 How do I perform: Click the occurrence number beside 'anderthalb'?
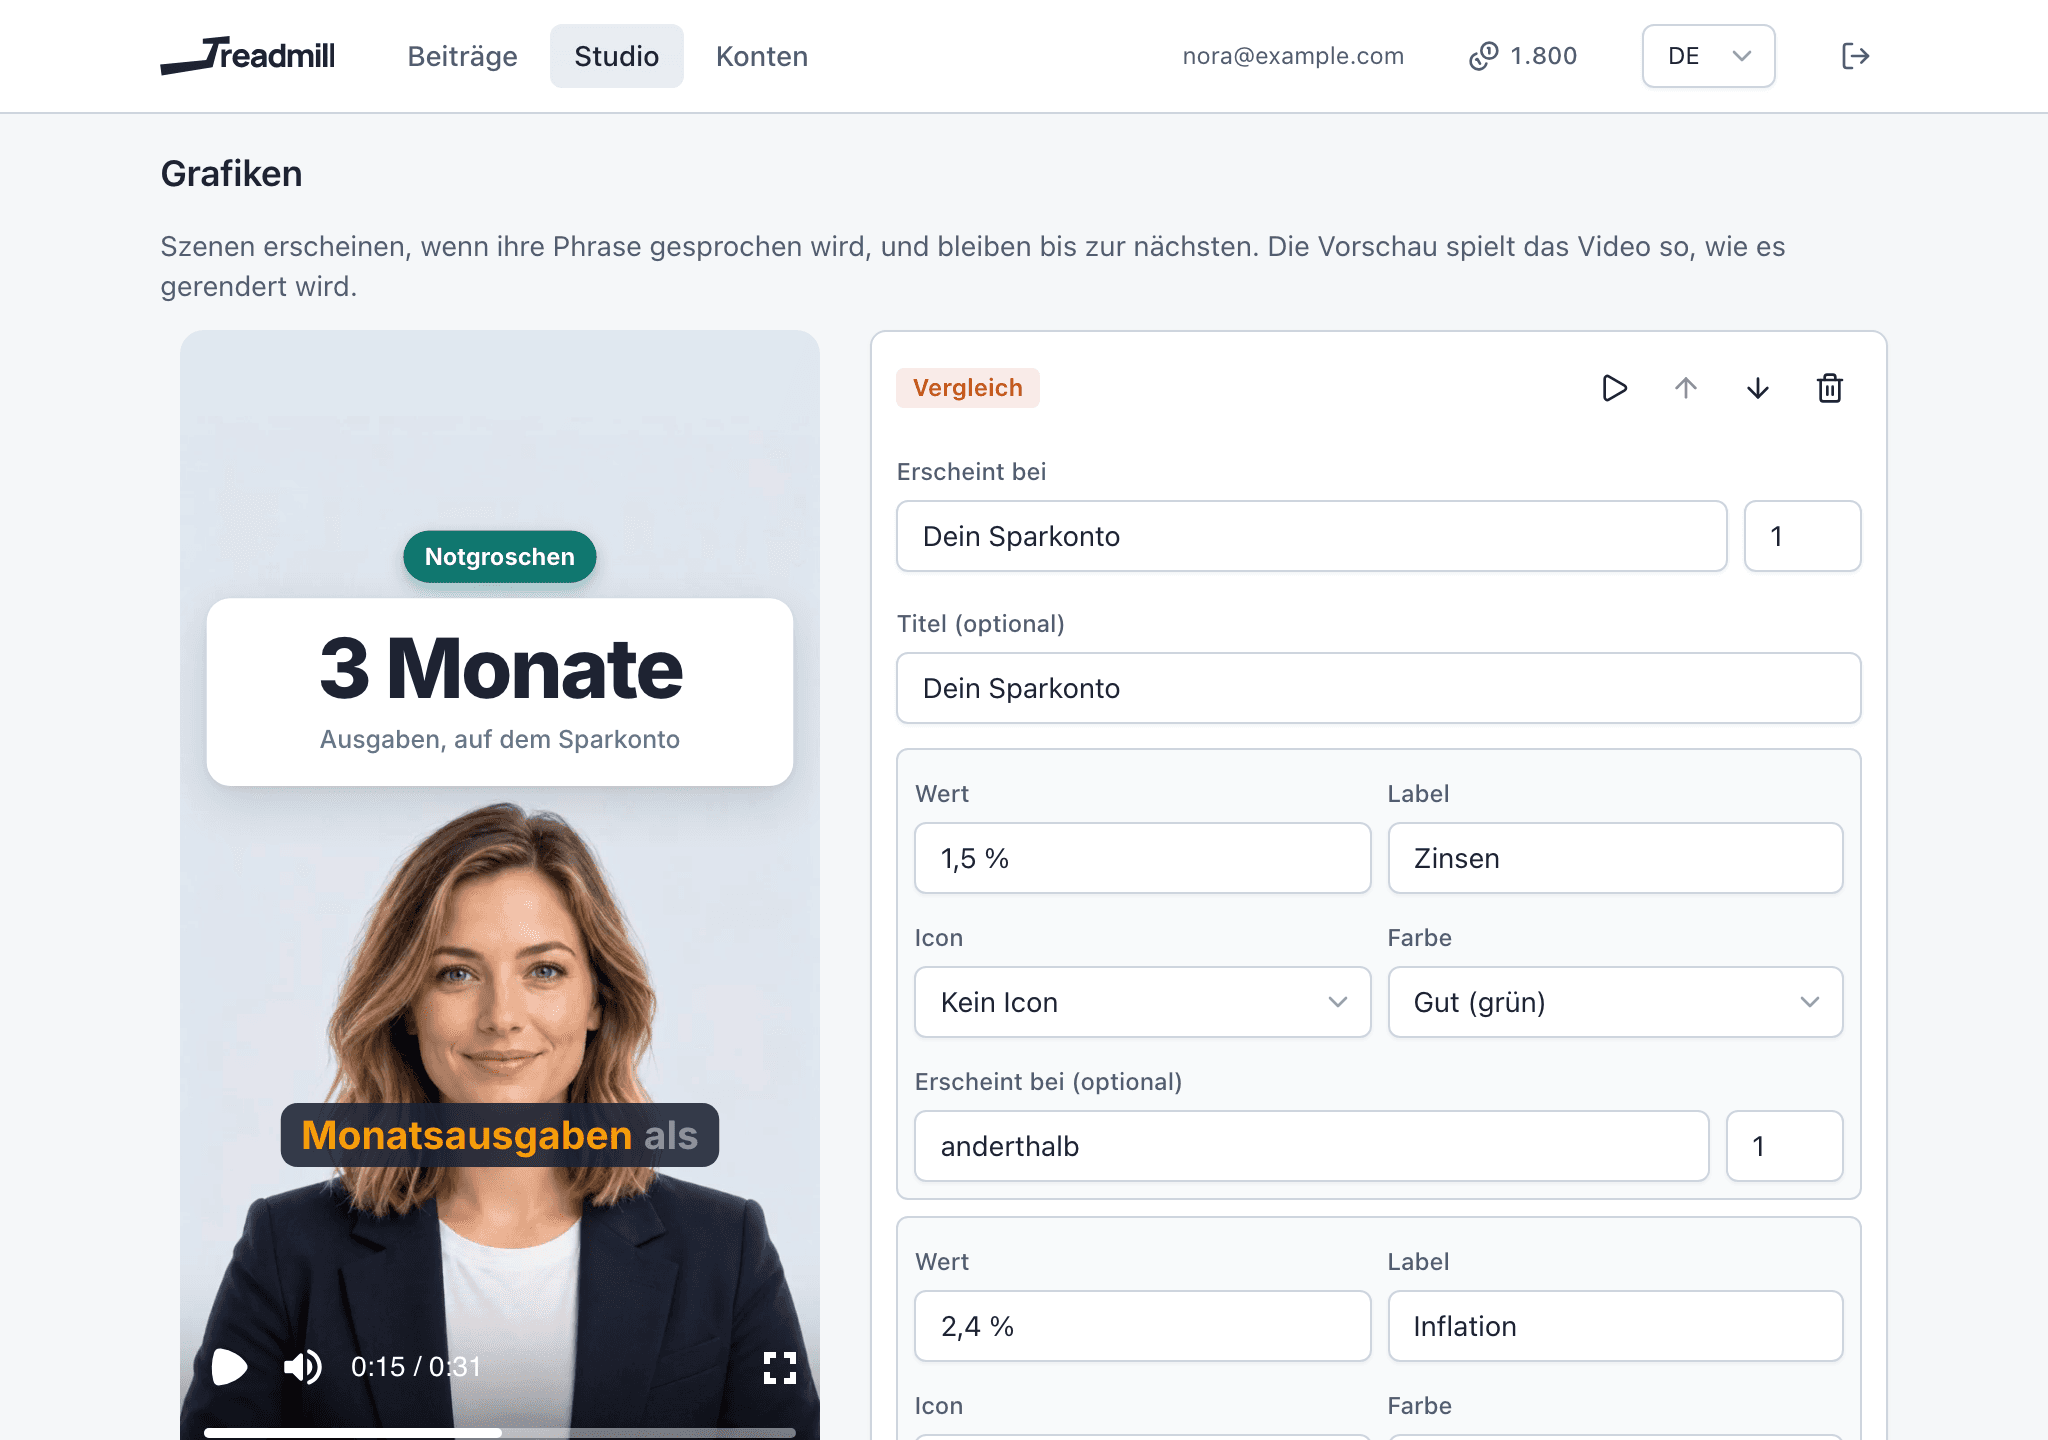click(x=1784, y=1146)
